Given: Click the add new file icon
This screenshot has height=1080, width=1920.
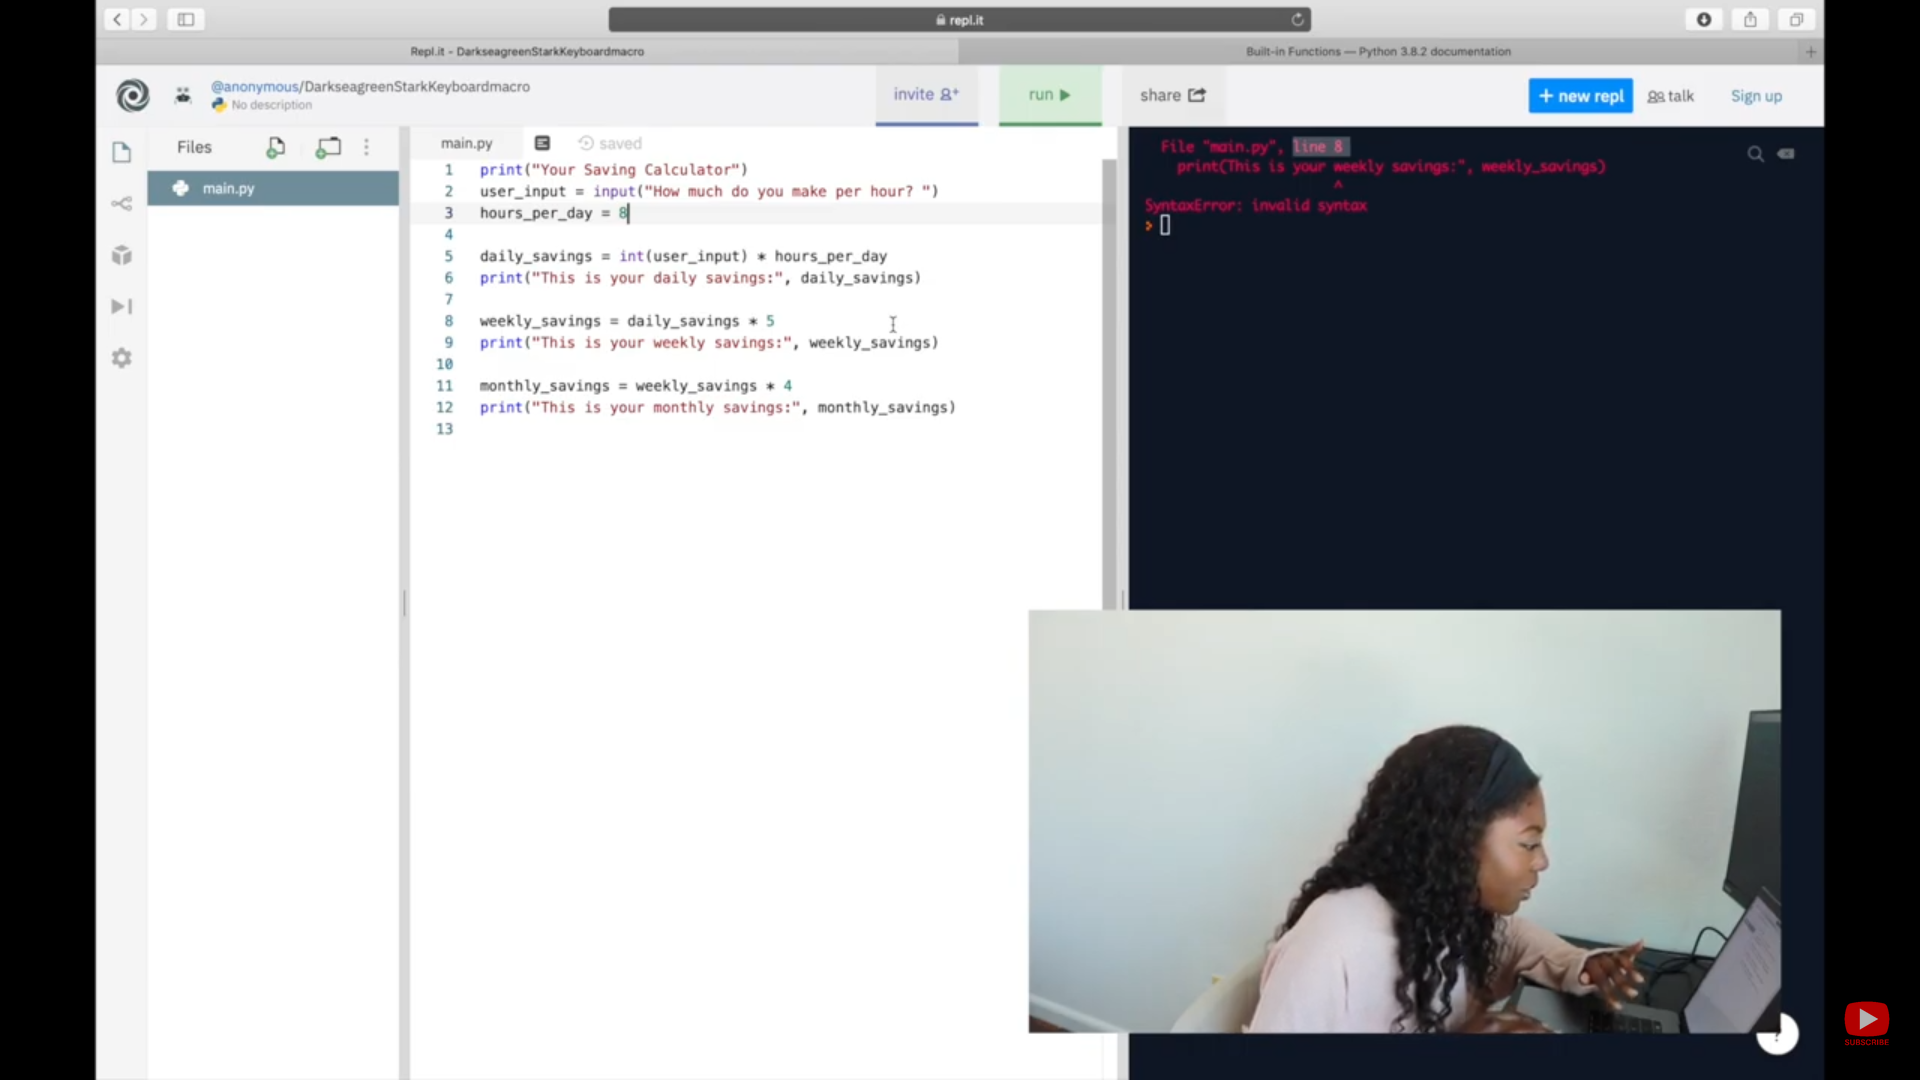Looking at the screenshot, I should tap(275, 147).
